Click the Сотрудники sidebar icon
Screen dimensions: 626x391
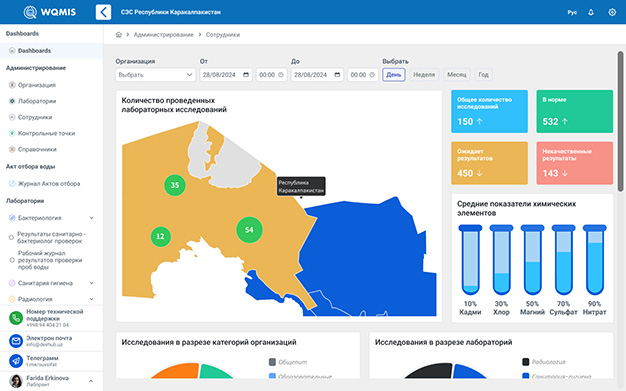pos(12,117)
